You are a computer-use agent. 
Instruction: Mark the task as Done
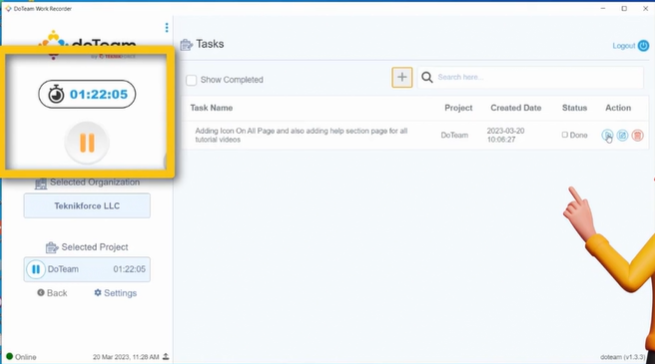565,135
